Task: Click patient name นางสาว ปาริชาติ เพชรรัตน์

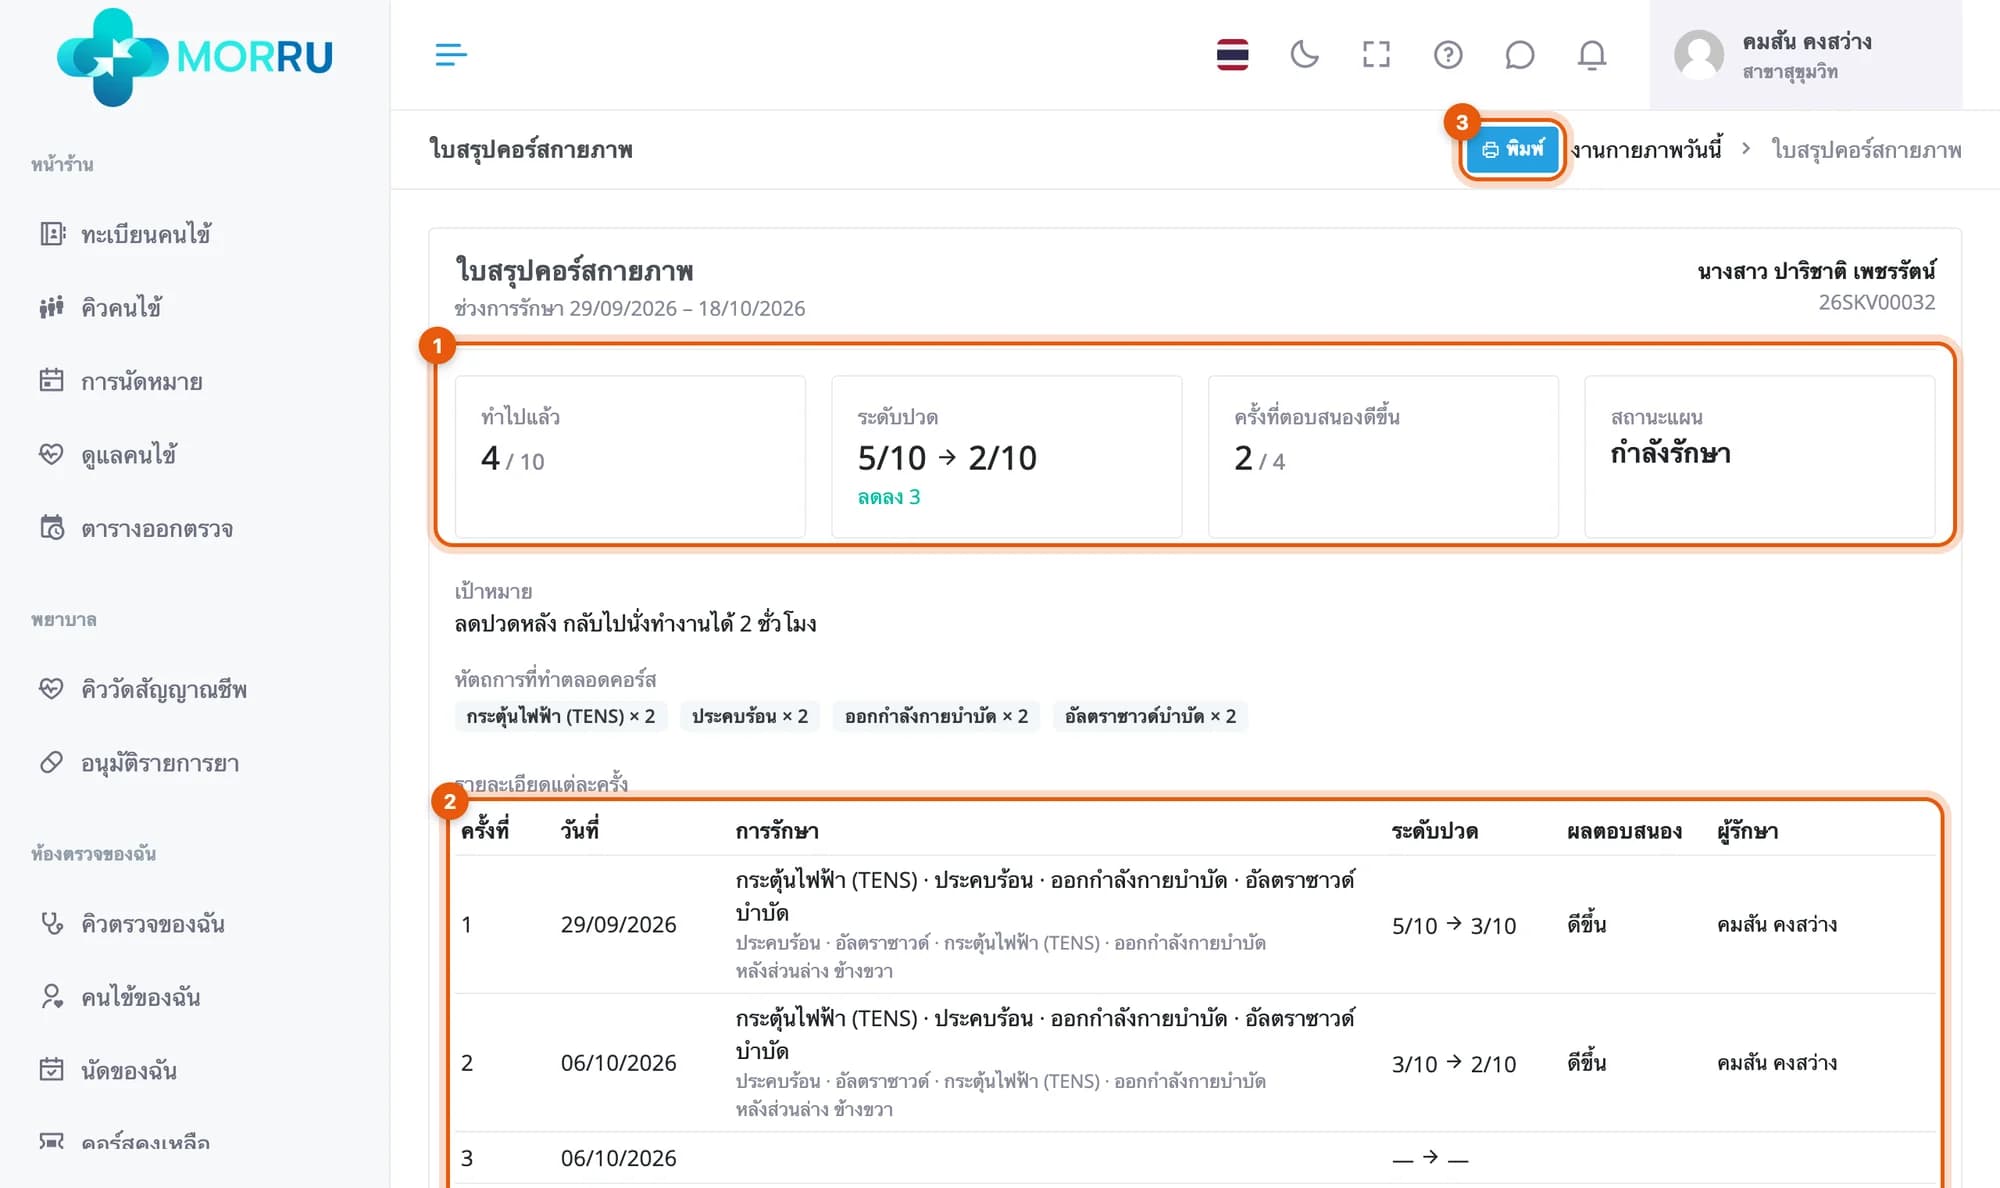Action: point(1816,271)
